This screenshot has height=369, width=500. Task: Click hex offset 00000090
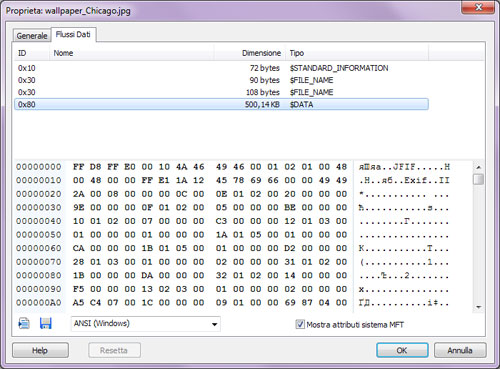(x=39, y=289)
